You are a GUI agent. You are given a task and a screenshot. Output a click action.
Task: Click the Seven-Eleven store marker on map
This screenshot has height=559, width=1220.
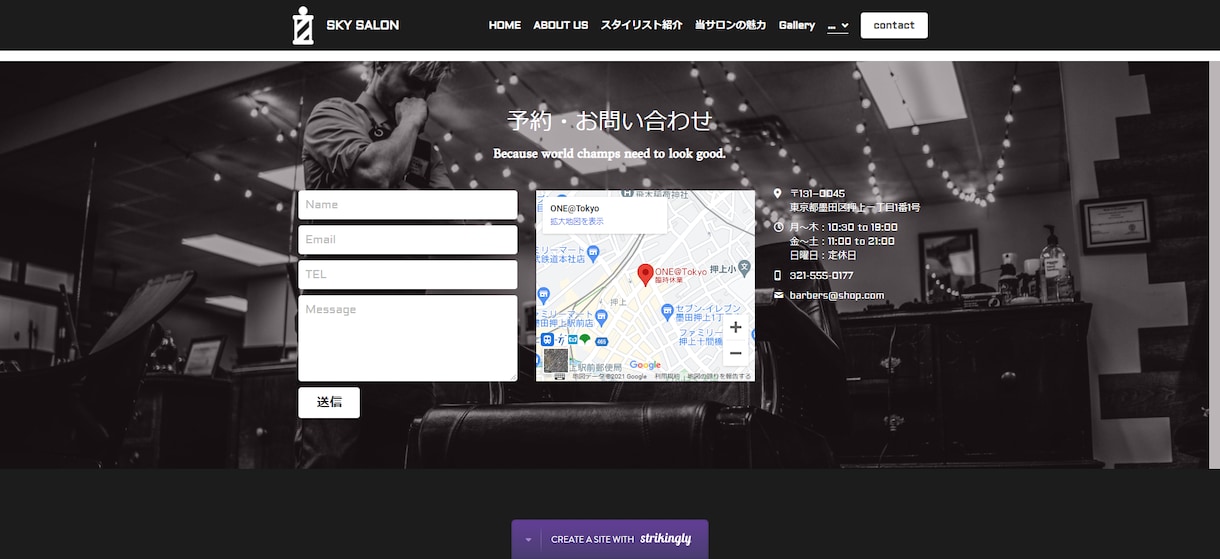click(667, 313)
